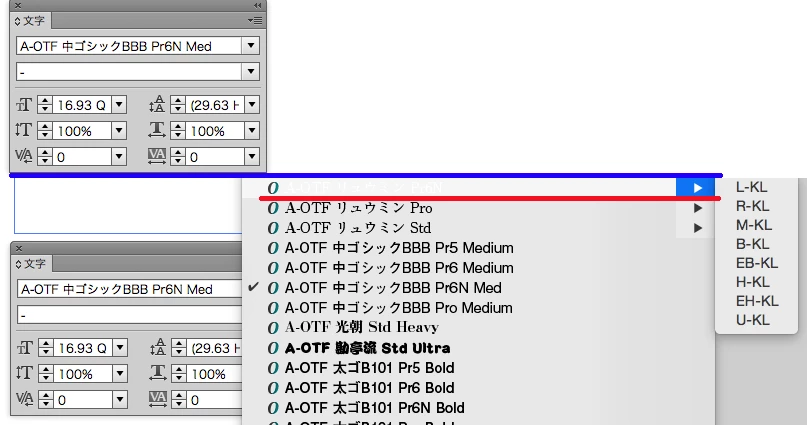Screen dimensions: 807x425
Task: Click the vertical scale icon in lower panel
Action: tap(25, 374)
